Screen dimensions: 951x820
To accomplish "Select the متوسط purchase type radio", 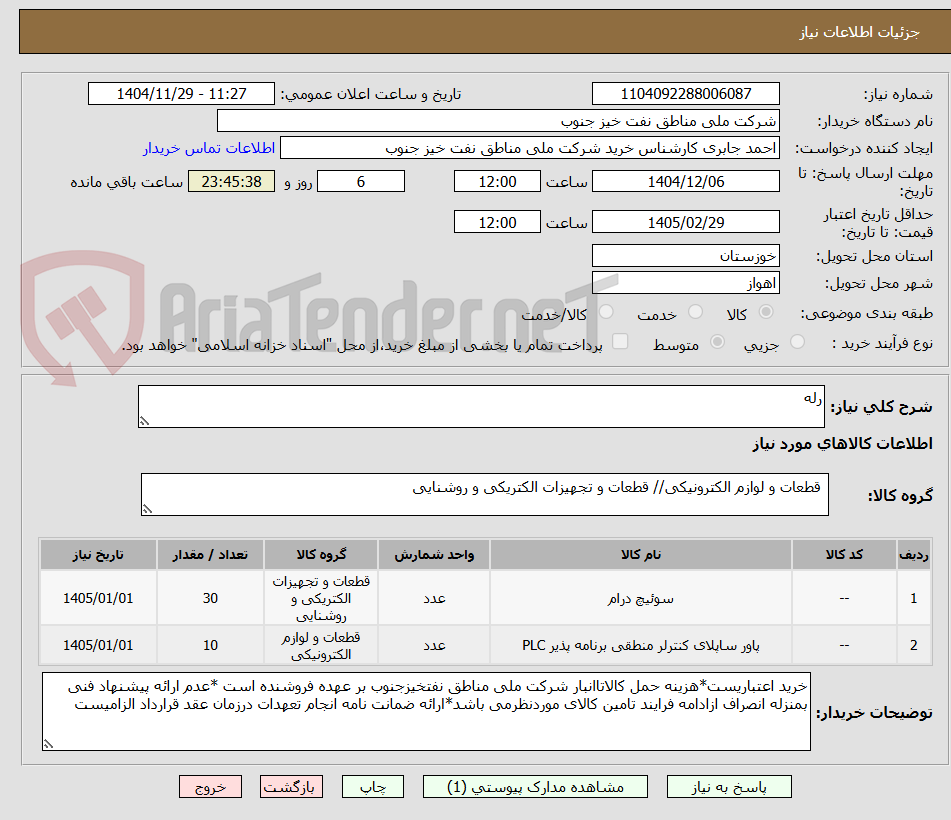I will coord(717,342).
